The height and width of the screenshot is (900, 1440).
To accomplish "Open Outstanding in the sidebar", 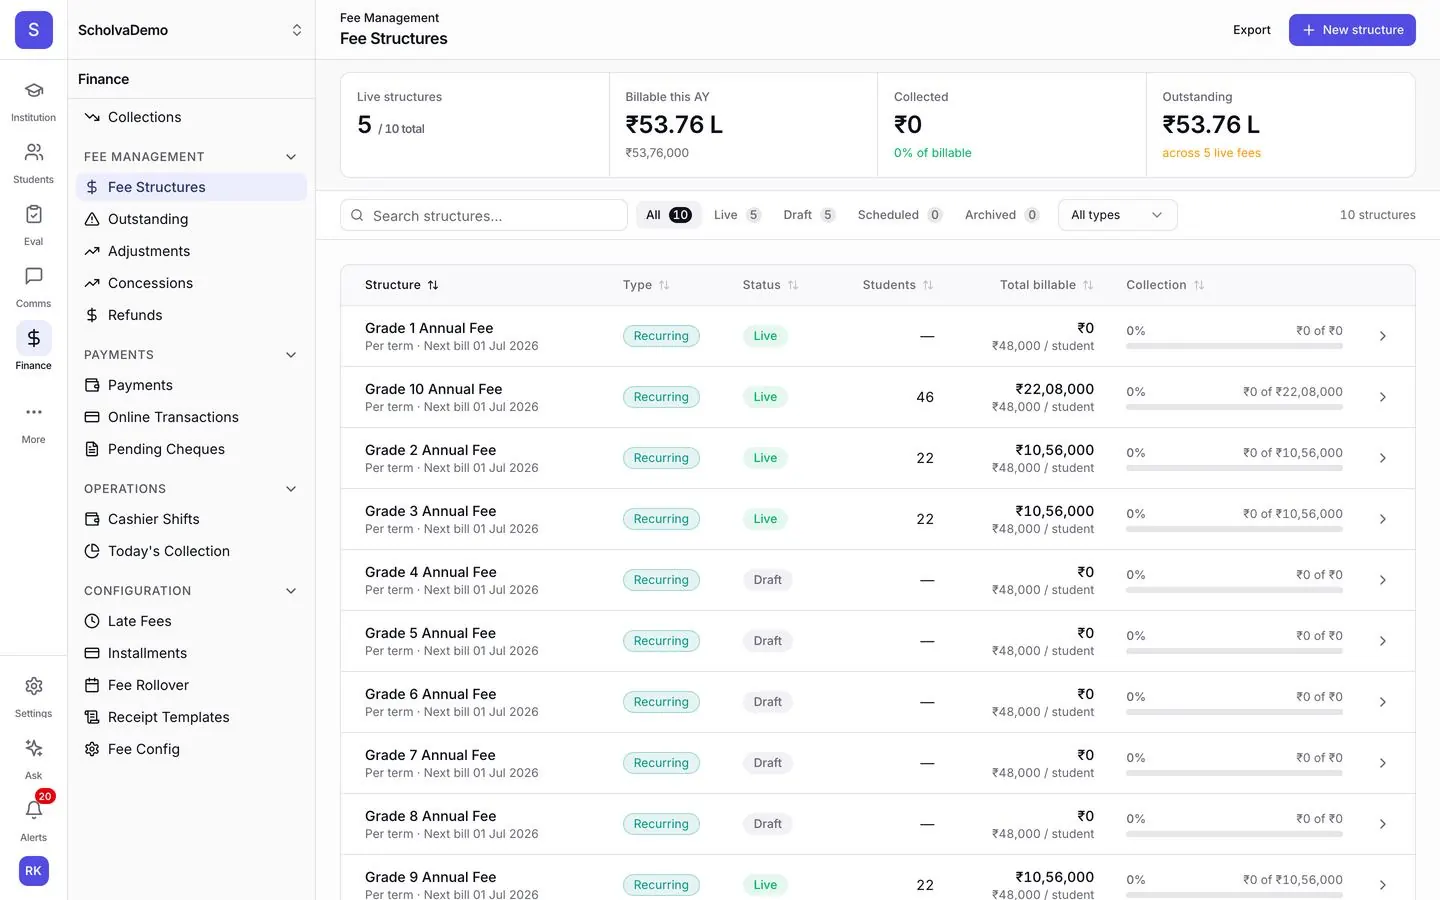I will point(191,219).
